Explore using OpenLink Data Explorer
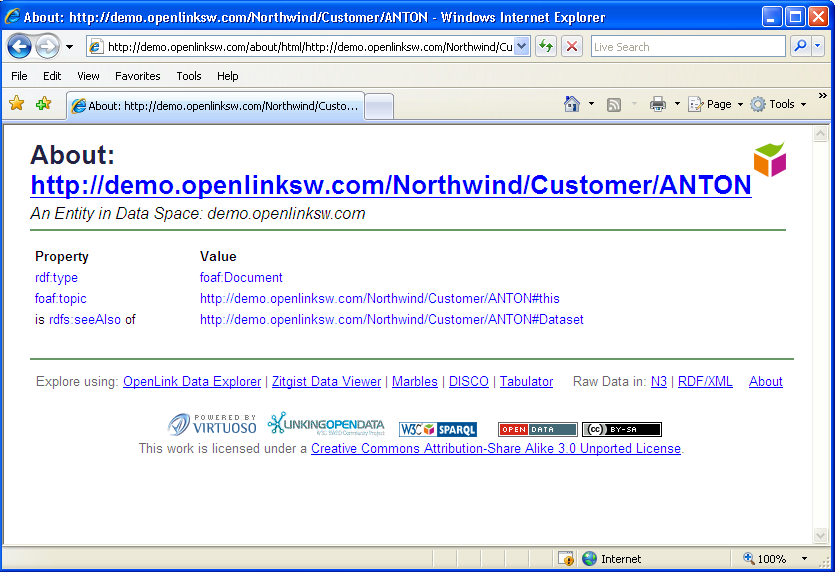Image resolution: width=835 pixels, height=572 pixels. click(x=192, y=381)
